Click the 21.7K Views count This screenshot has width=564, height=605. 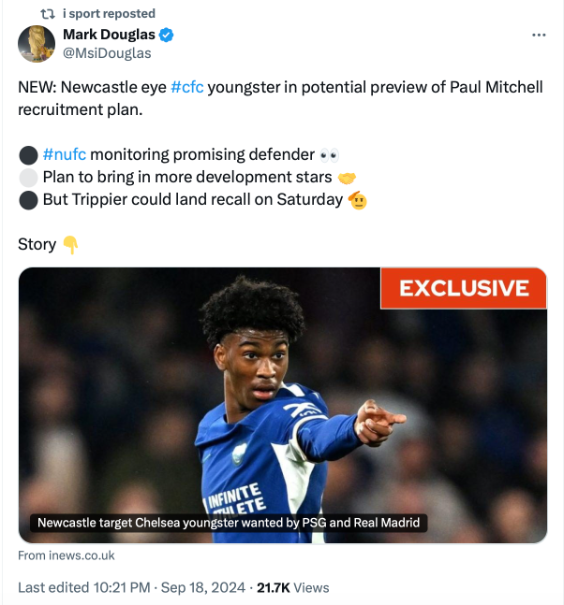[x=293, y=588]
